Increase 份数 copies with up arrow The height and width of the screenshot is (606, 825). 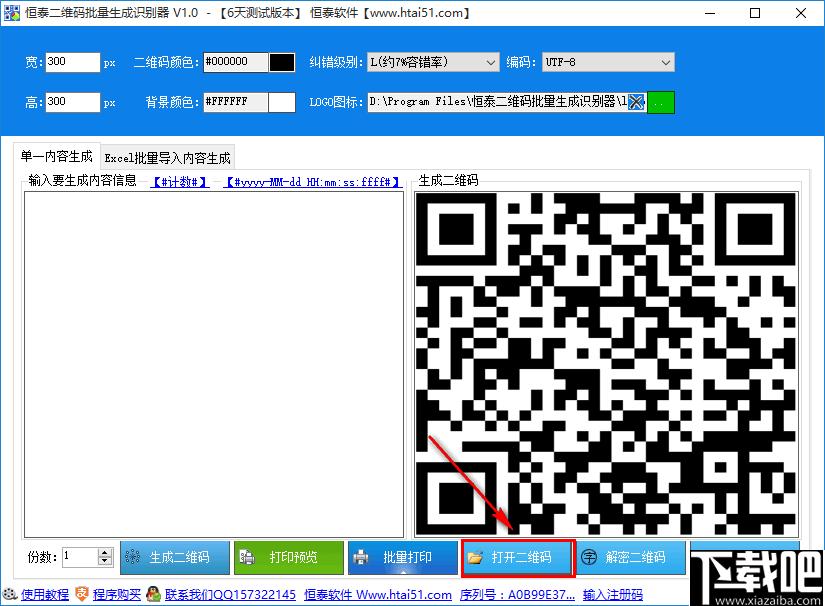pos(105,553)
